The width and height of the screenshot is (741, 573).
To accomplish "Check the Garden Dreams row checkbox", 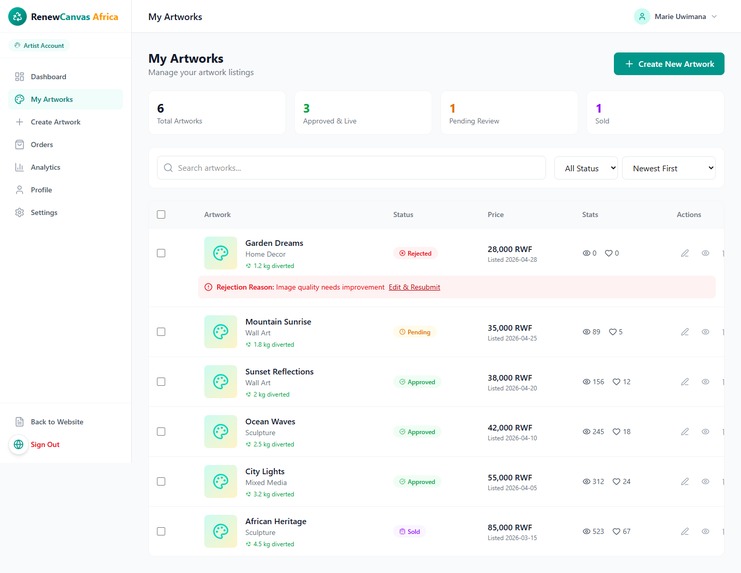I will point(161,253).
